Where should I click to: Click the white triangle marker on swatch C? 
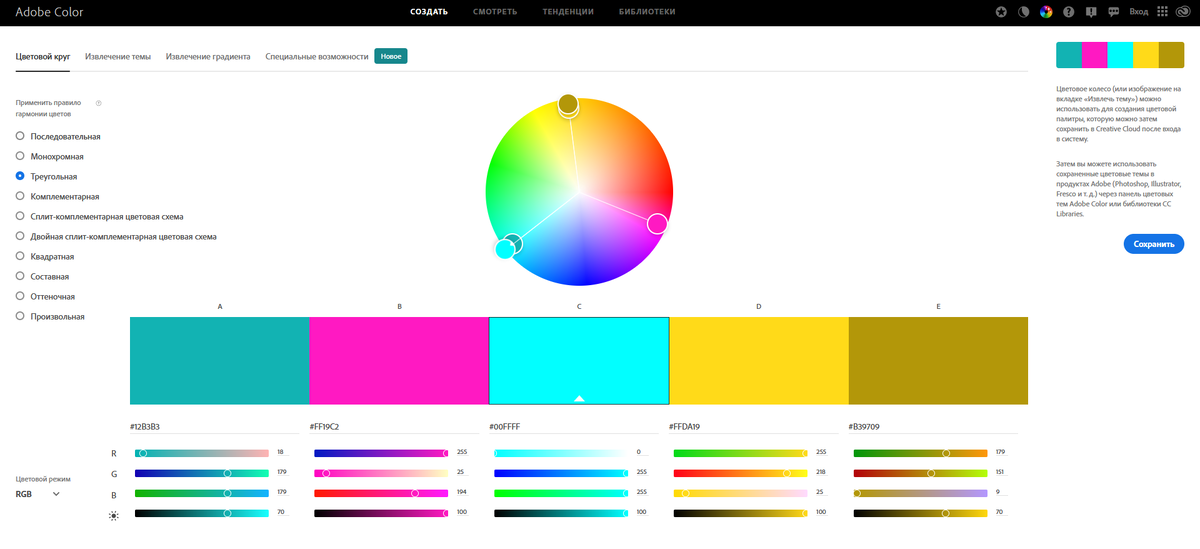point(579,398)
